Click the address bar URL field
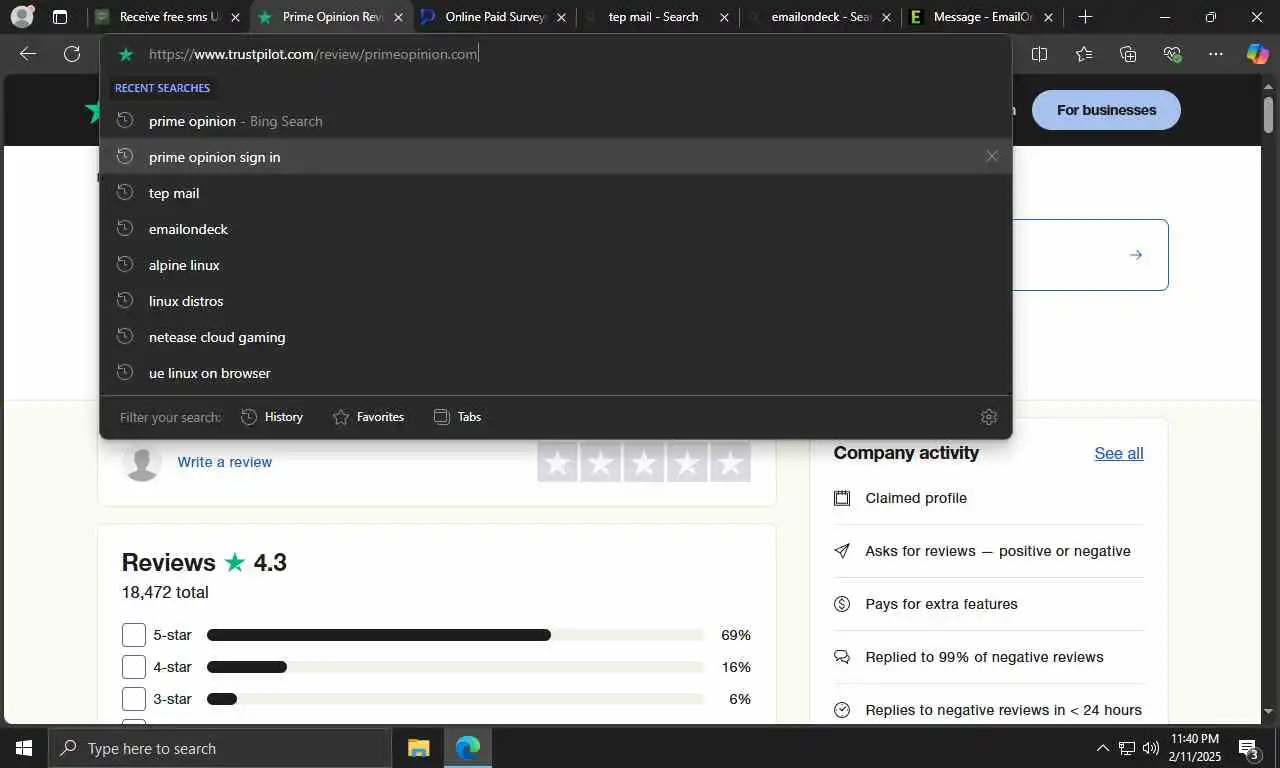Viewport: 1280px width, 768px height. [x=556, y=54]
